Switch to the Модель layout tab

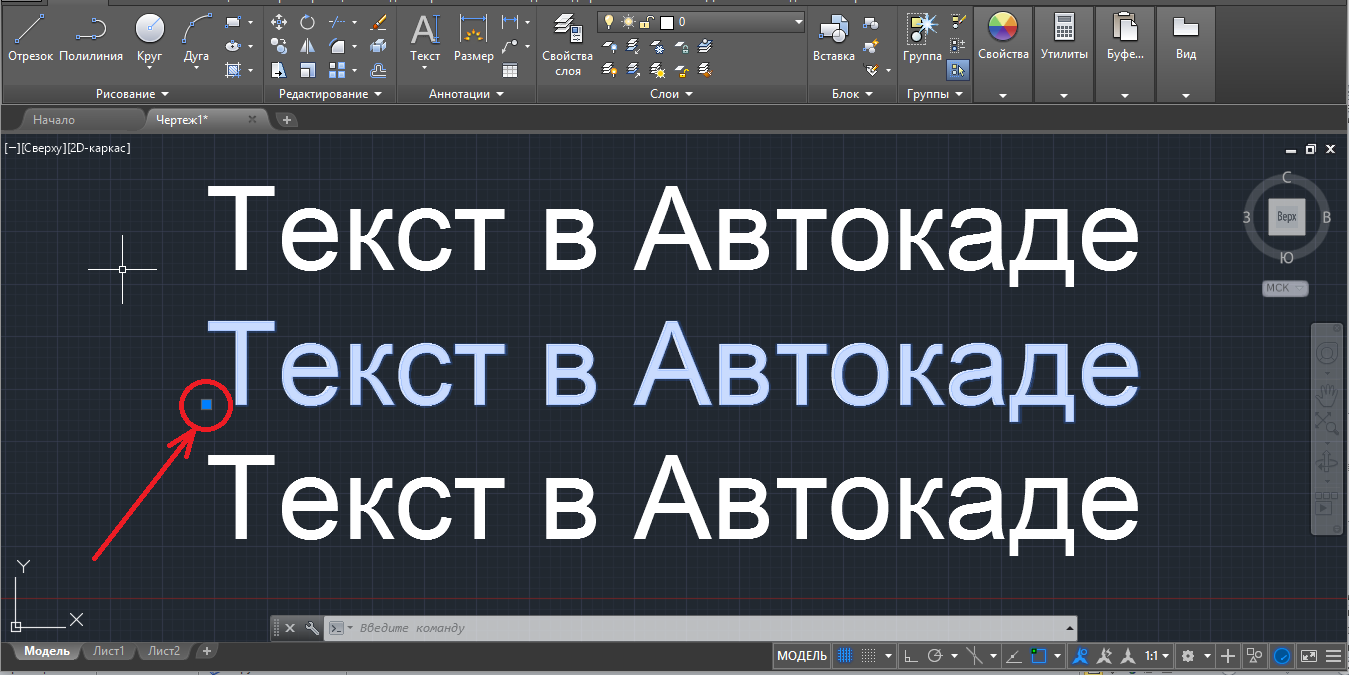pos(47,651)
